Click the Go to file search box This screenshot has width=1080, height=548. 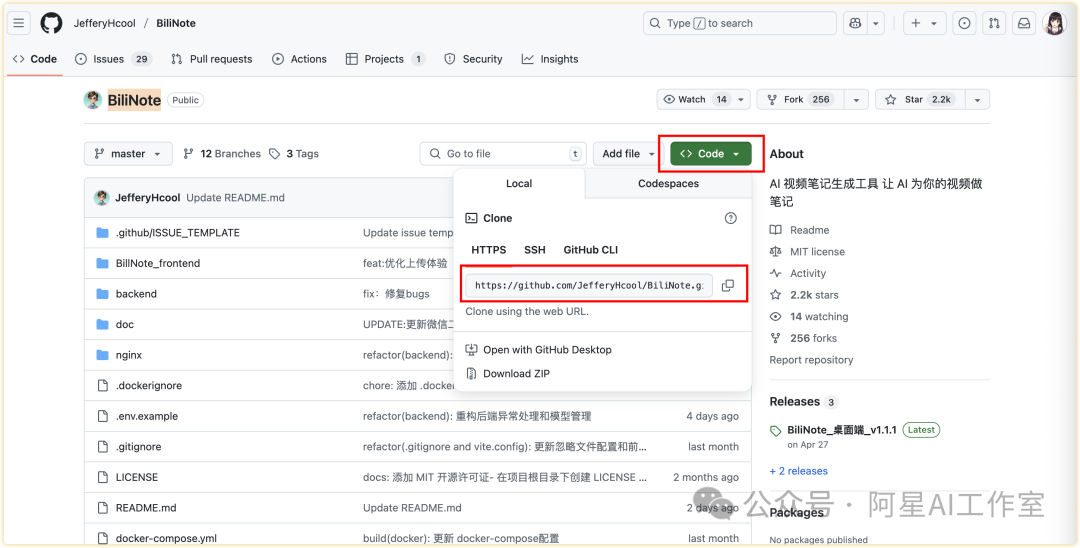tap(503, 154)
